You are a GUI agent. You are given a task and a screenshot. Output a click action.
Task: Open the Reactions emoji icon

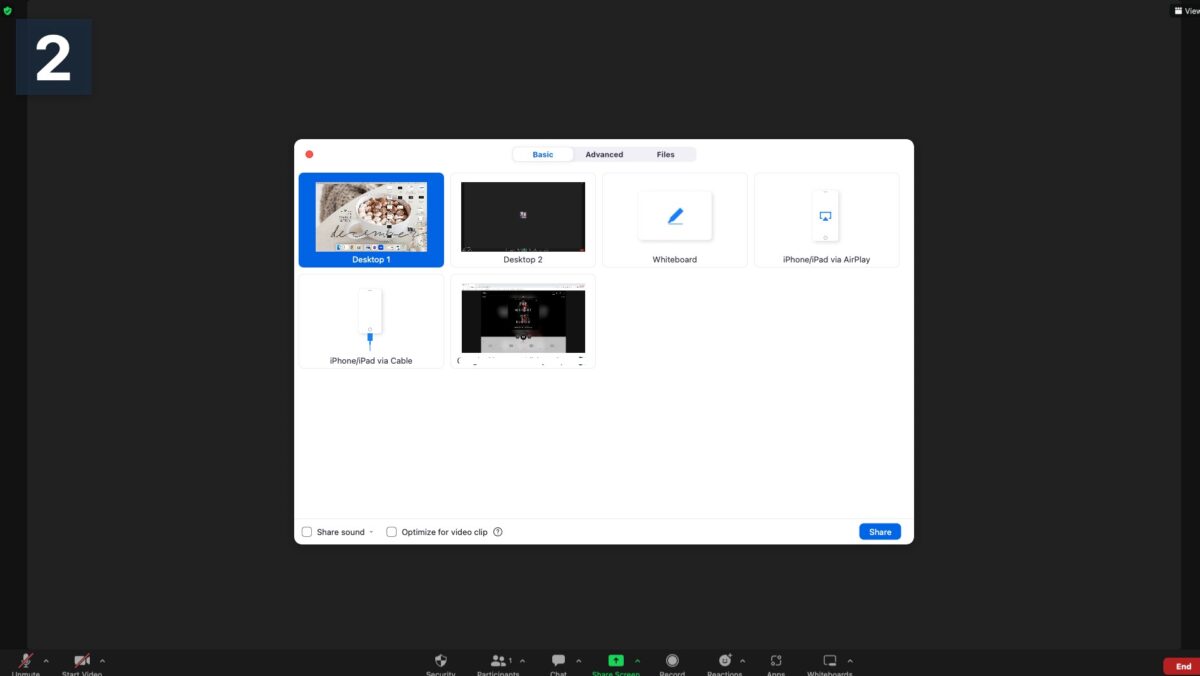(725, 661)
